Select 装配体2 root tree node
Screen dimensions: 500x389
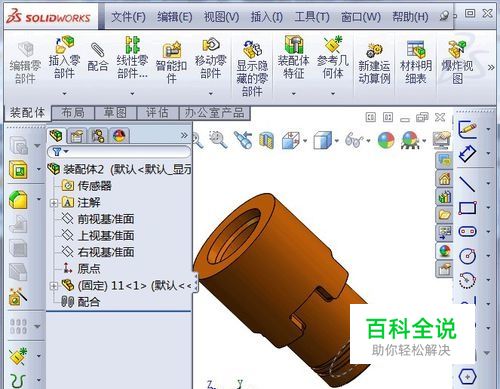(120, 170)
